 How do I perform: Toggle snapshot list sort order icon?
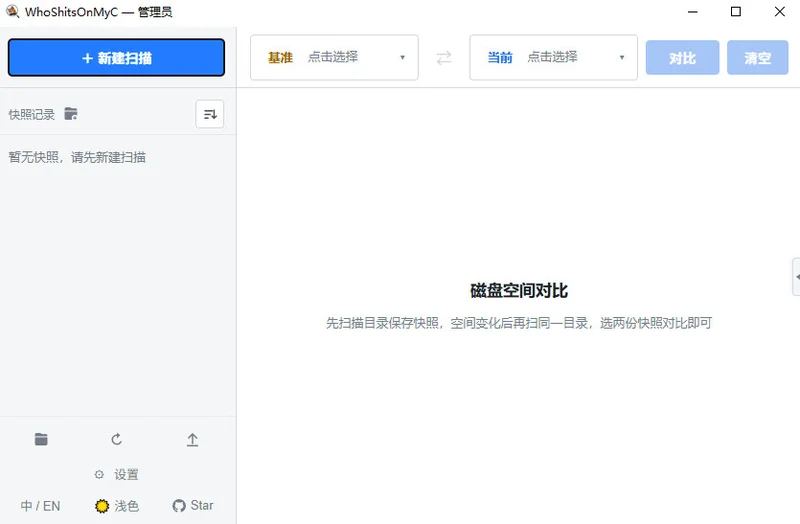(x=210, y=114)
